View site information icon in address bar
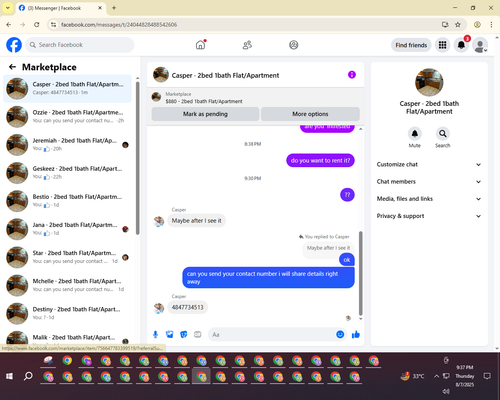 point(53,25)
